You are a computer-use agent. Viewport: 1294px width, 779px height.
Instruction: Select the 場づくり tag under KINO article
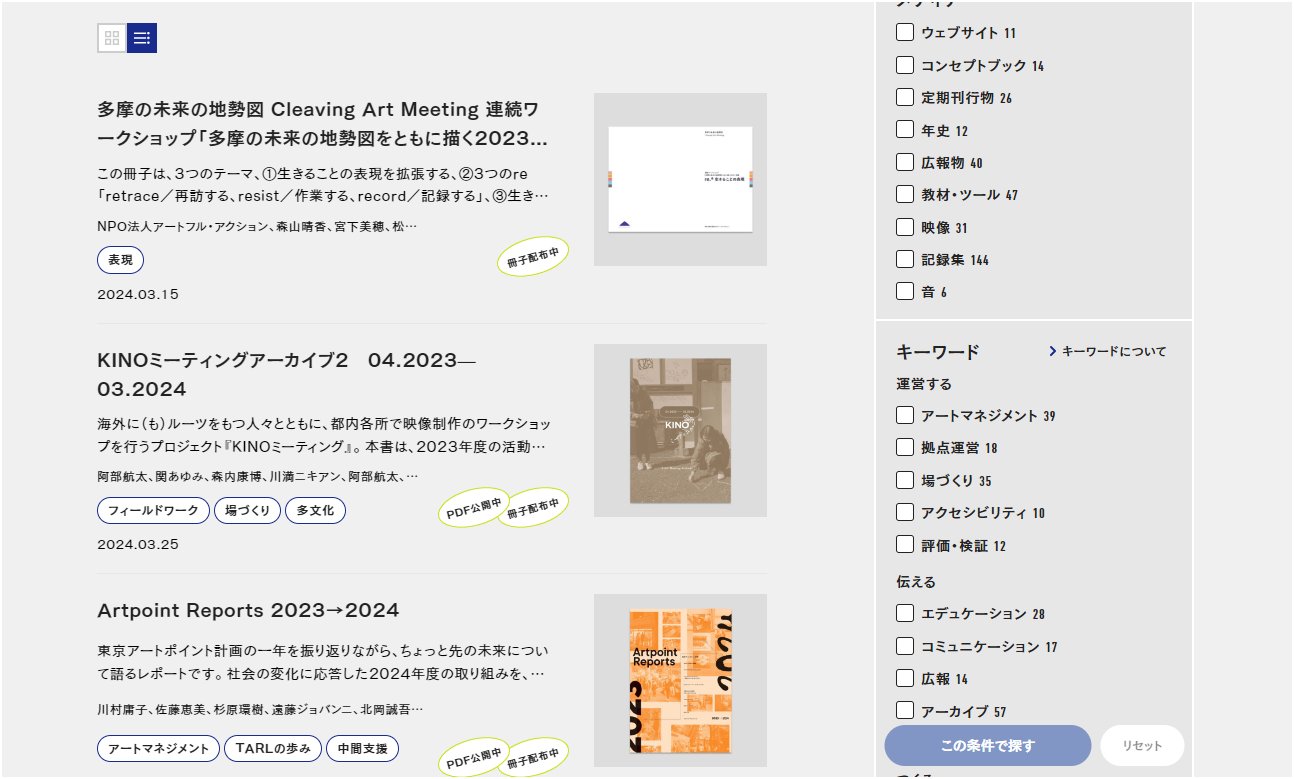[x=247, y=511]
